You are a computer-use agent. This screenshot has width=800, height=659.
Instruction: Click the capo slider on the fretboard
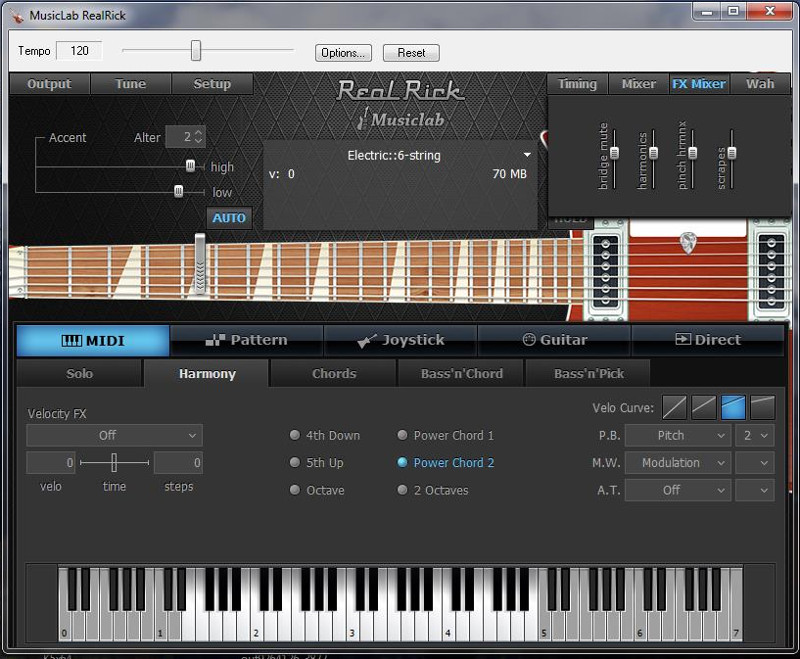point(200,263)
